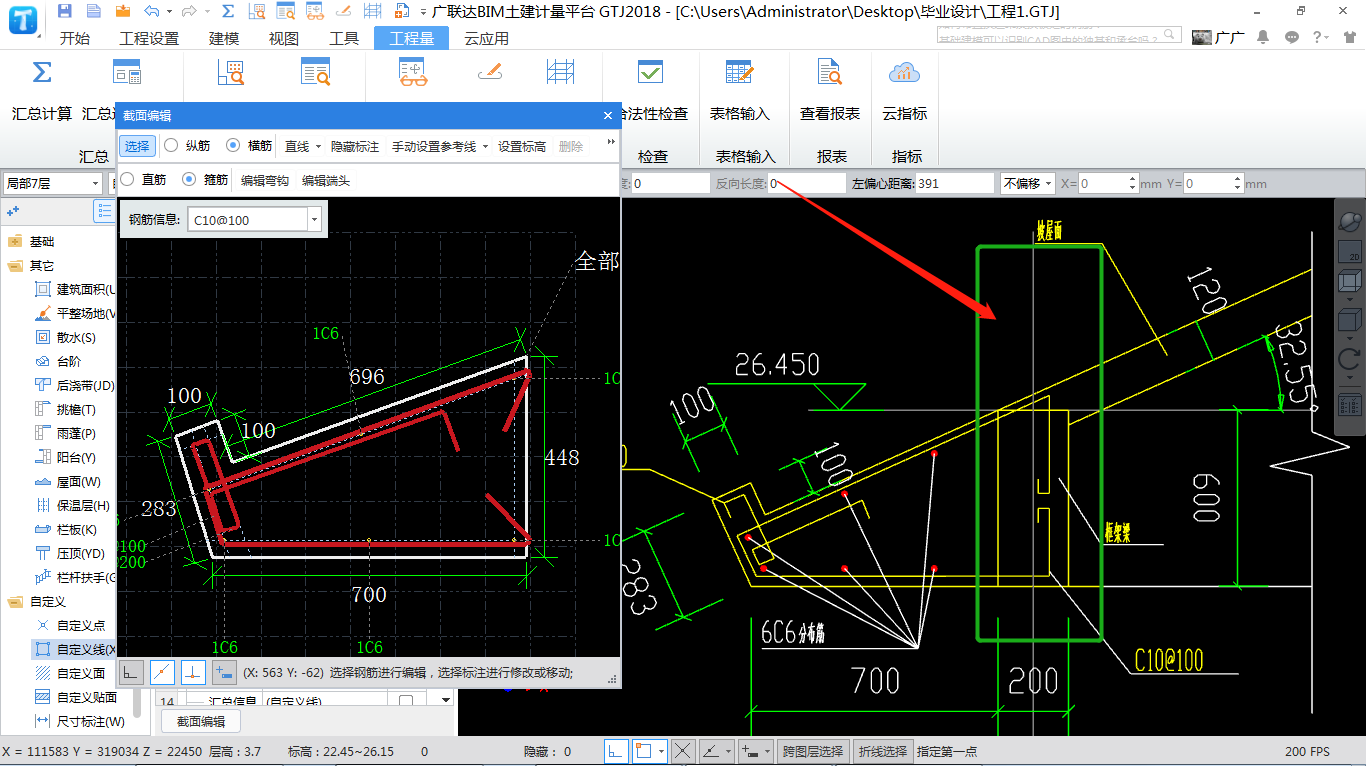Switch to the 开始 ribbon tab

tap(75, 38)
